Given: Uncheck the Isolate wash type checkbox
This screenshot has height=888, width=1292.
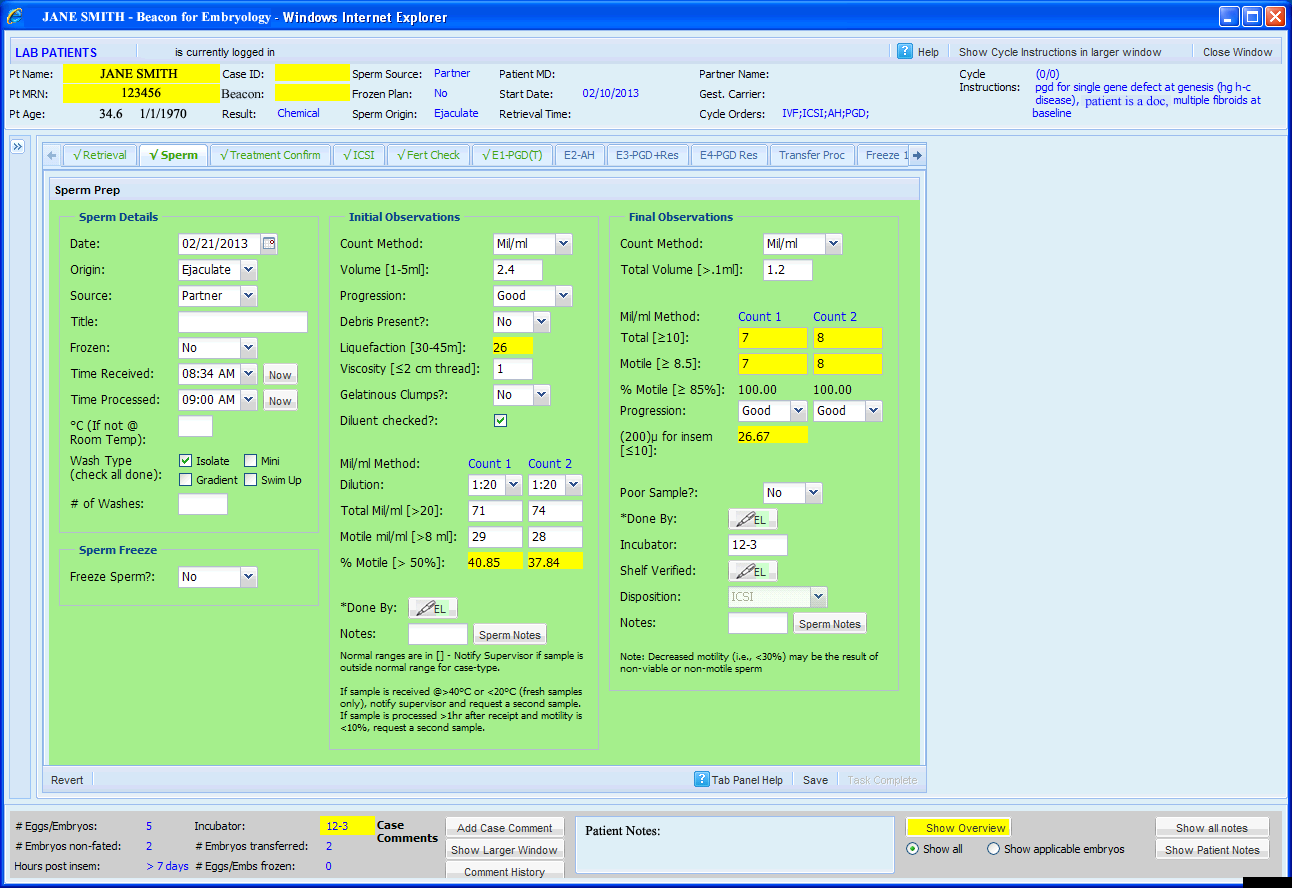Looking at the screenshot, I should point(185,461).
